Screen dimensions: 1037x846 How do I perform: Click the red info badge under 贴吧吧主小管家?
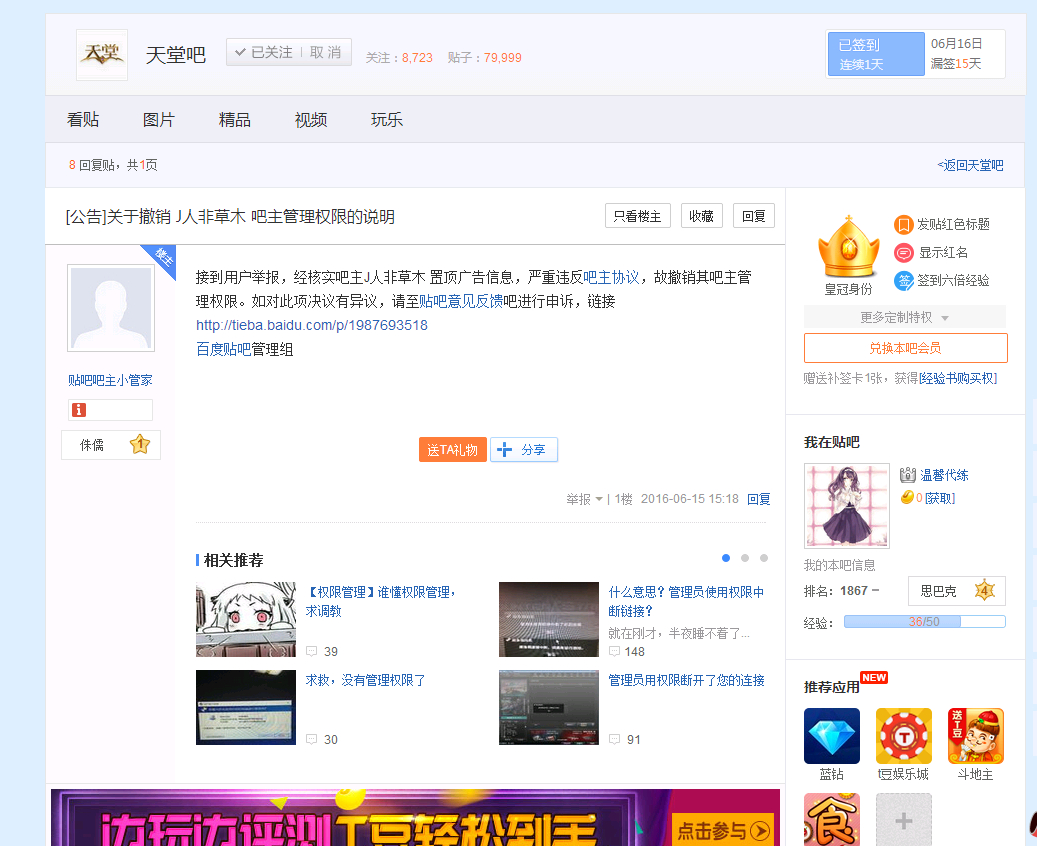(x=79, y=410)
